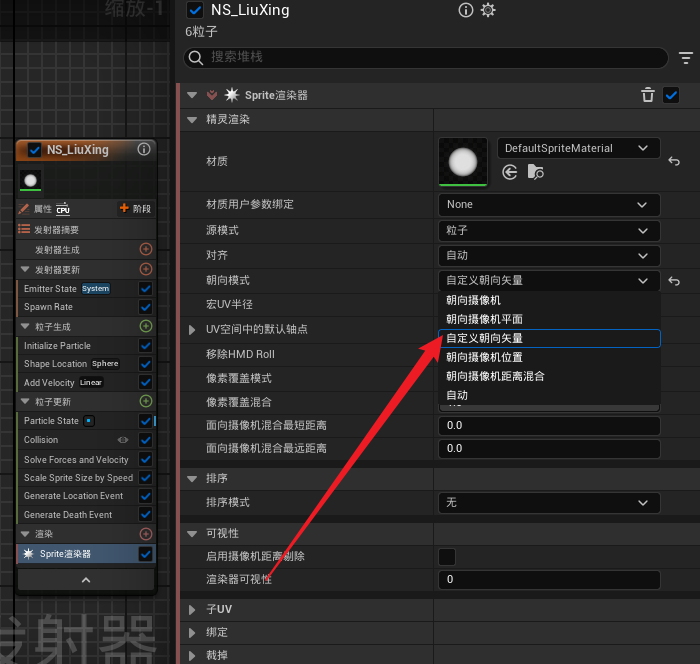Image resolution: width=700 pixels, height=664 pixels.
Task: Delete the Sprite渲染器 with trash icon
Action: tap(648, 95)
